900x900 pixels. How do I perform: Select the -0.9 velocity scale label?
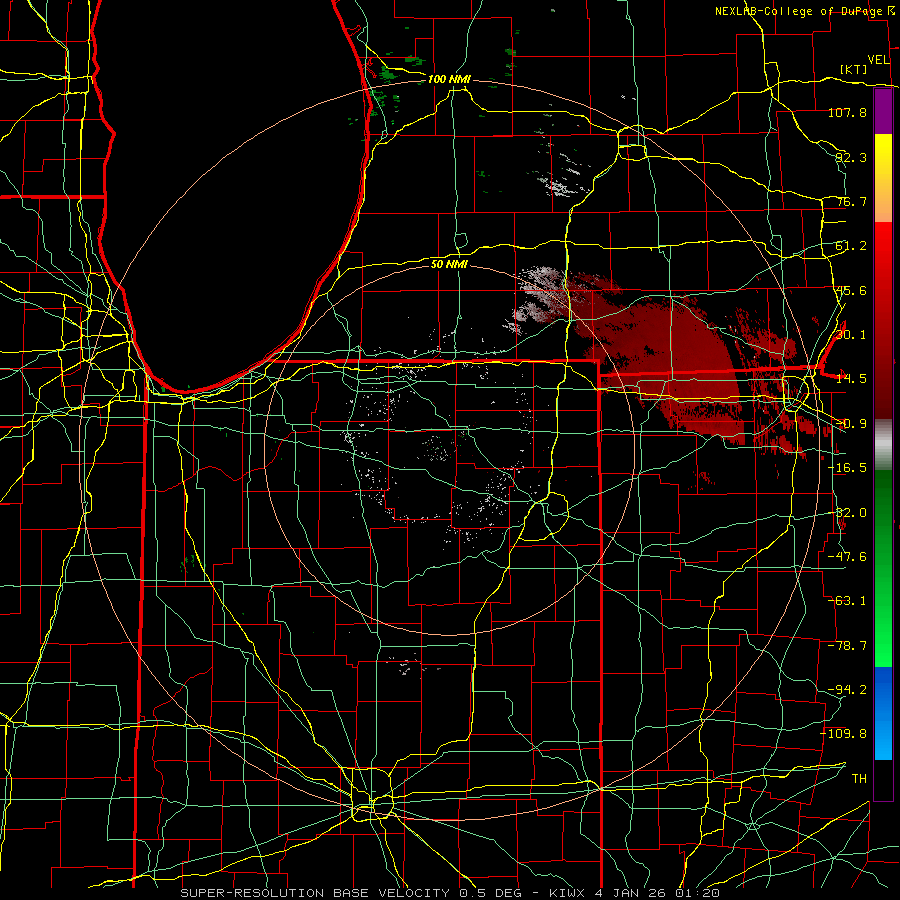851,424
